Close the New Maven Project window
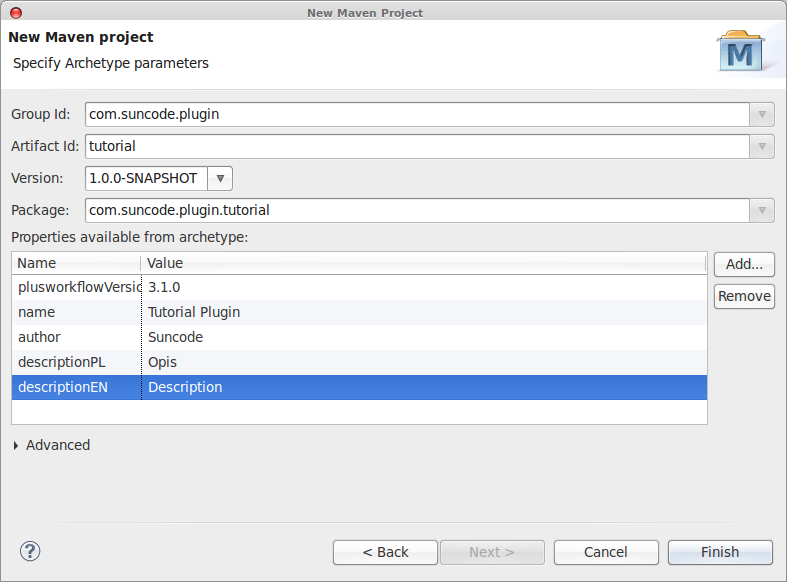The height and width of the screenshot is (582, 787). coord(16,13)
